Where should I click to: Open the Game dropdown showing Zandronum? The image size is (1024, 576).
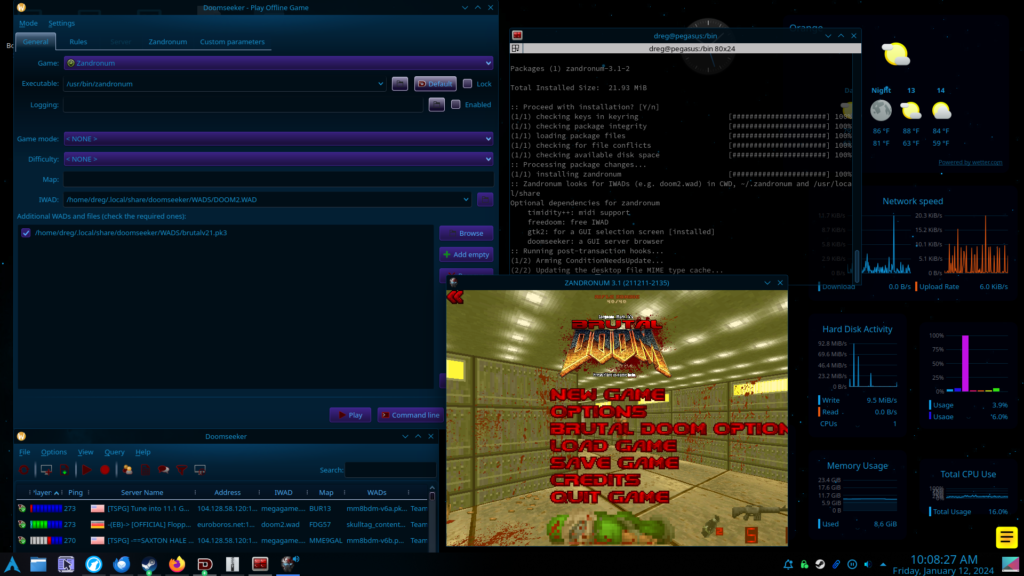click(x=278, y=63)
